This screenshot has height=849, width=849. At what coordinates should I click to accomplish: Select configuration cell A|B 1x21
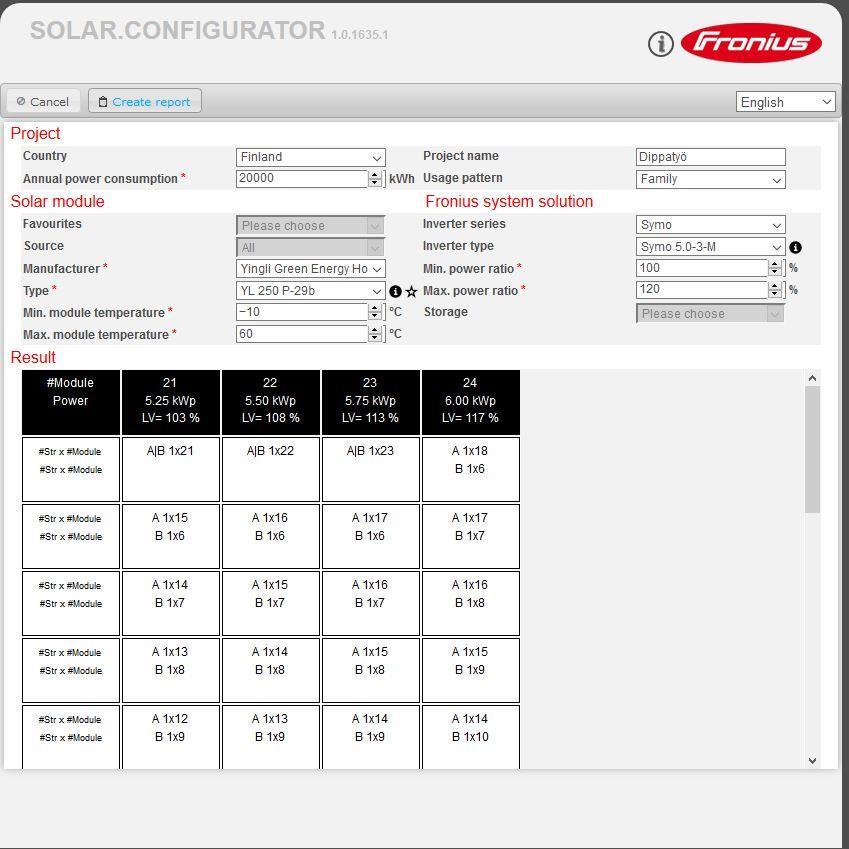(171, 469)
